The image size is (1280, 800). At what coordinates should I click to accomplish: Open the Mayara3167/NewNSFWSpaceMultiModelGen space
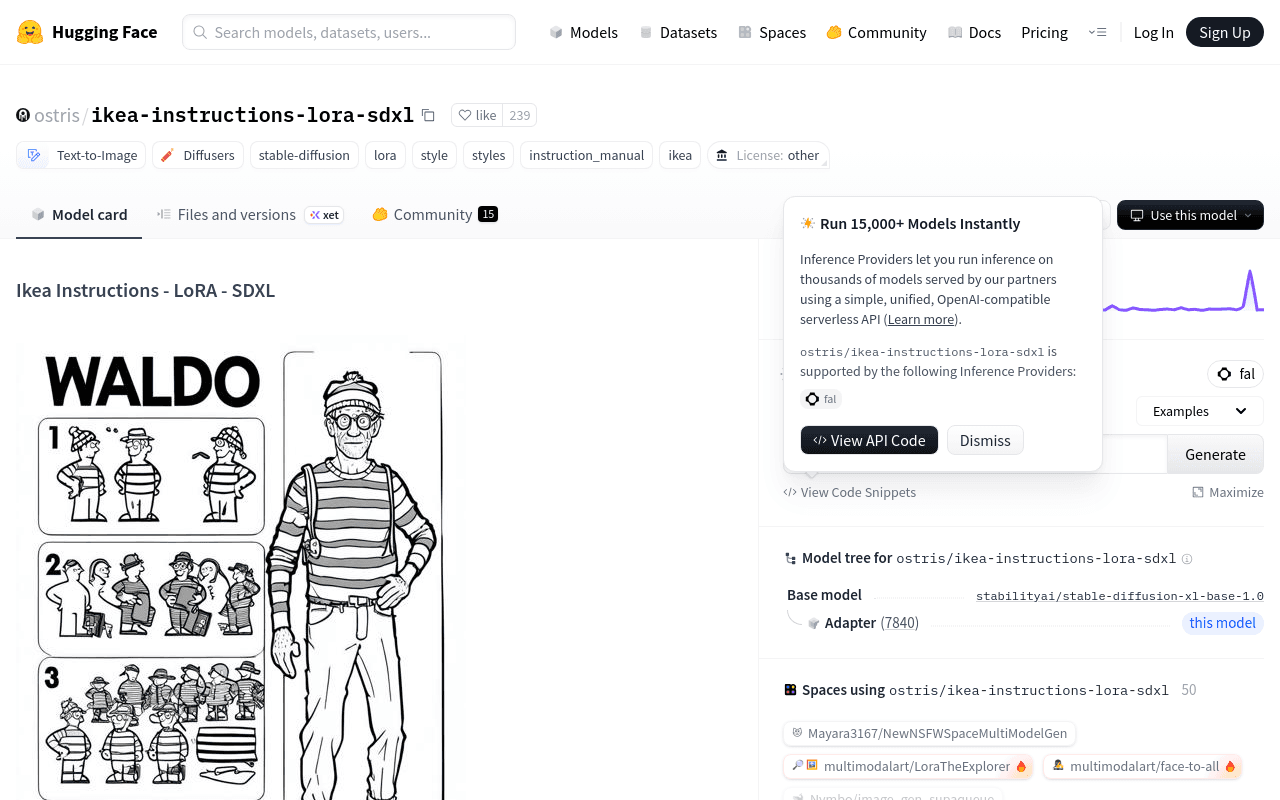click(x=929, y=733)
